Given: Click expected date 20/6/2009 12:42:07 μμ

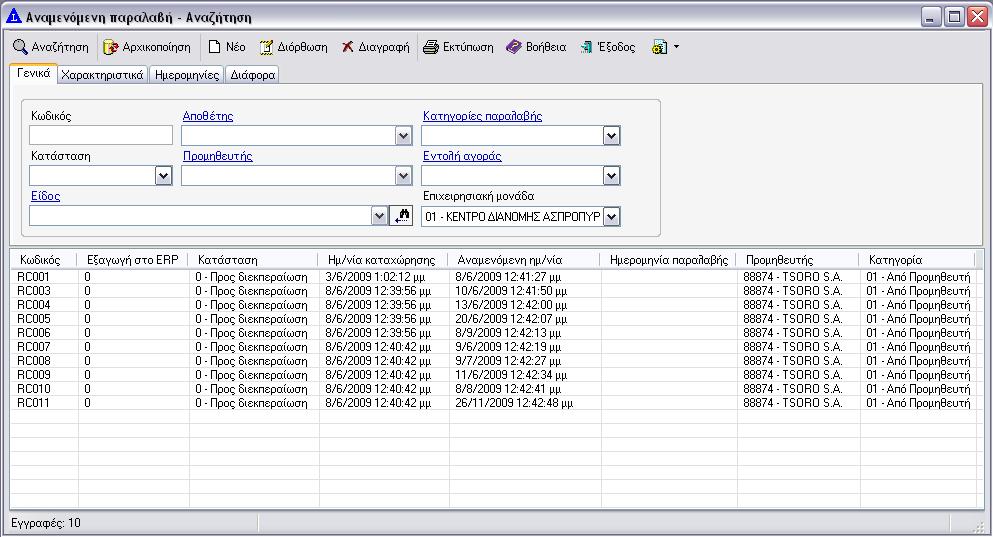Looking at the screenshot, I should 511,319.
